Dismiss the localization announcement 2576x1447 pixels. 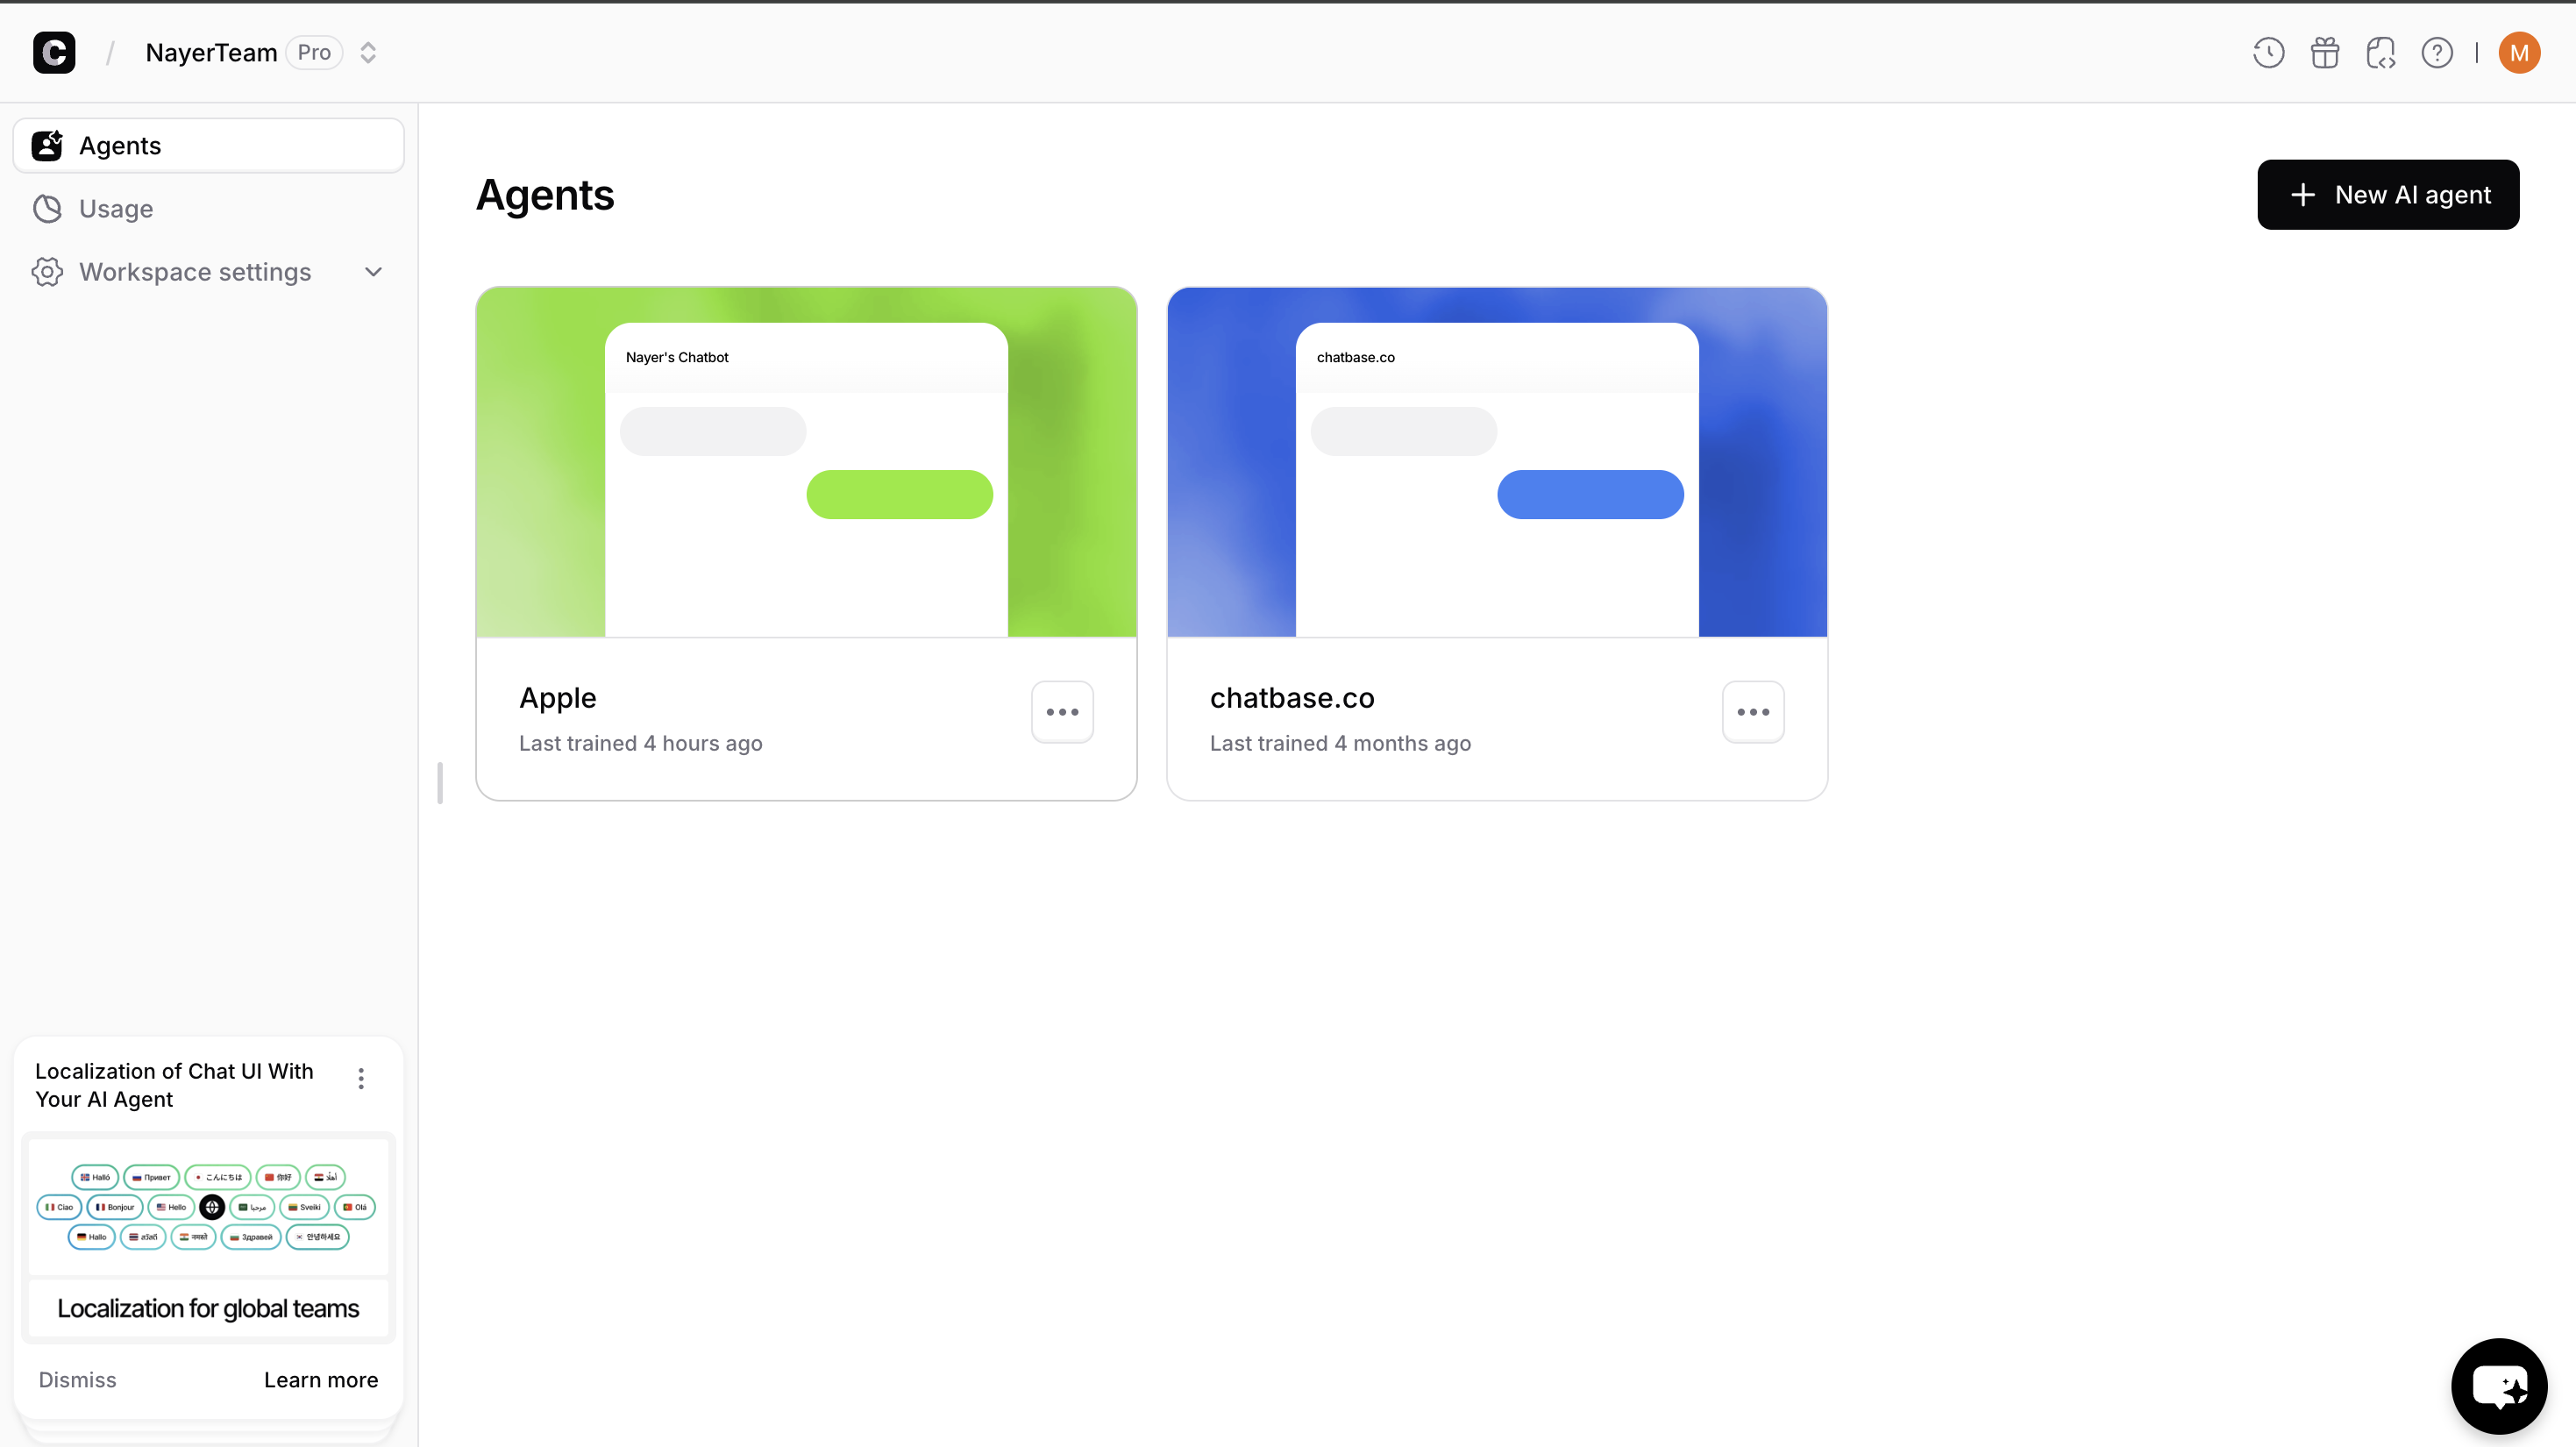[x=76, y=1379]
